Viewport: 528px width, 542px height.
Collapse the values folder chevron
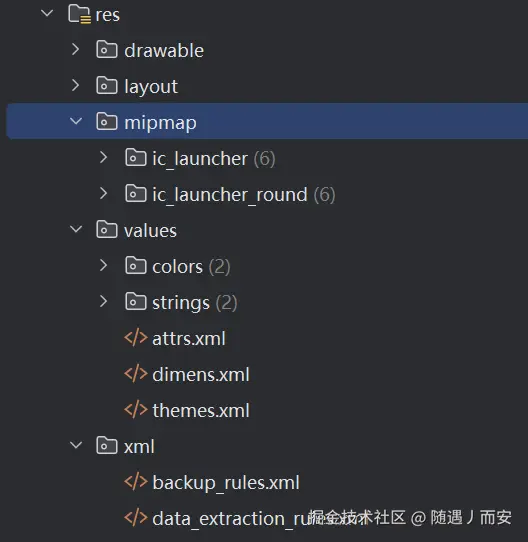76,229
